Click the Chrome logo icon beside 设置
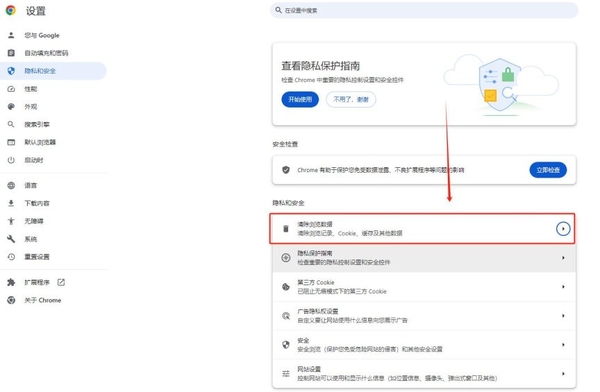The height and width of the screenshot is (392, 600). pos(11,10)
